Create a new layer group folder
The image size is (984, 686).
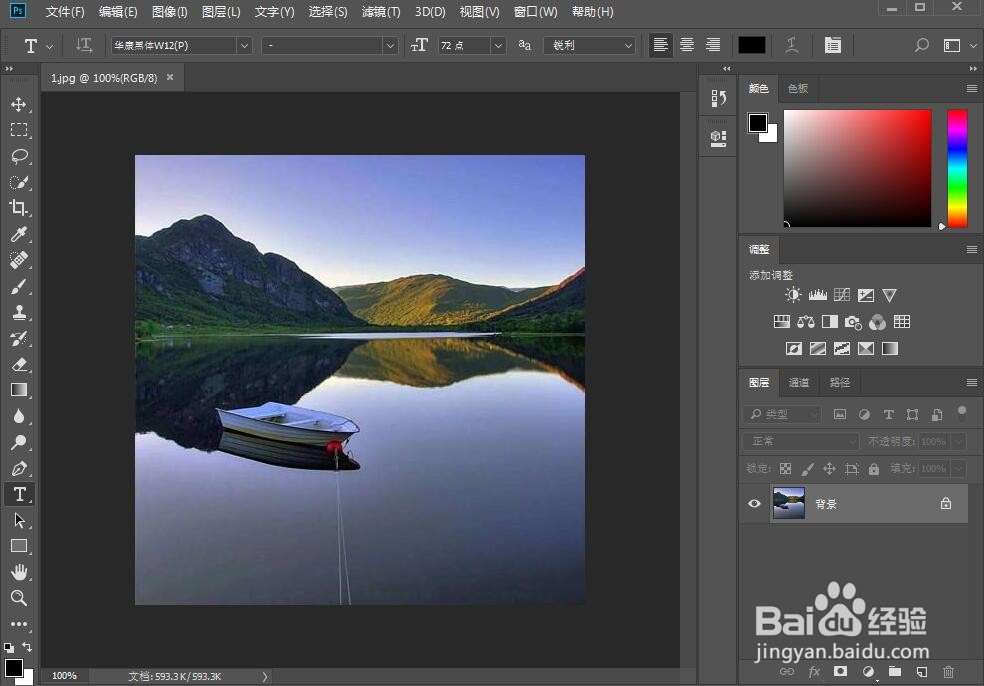(x=895, y=672)
